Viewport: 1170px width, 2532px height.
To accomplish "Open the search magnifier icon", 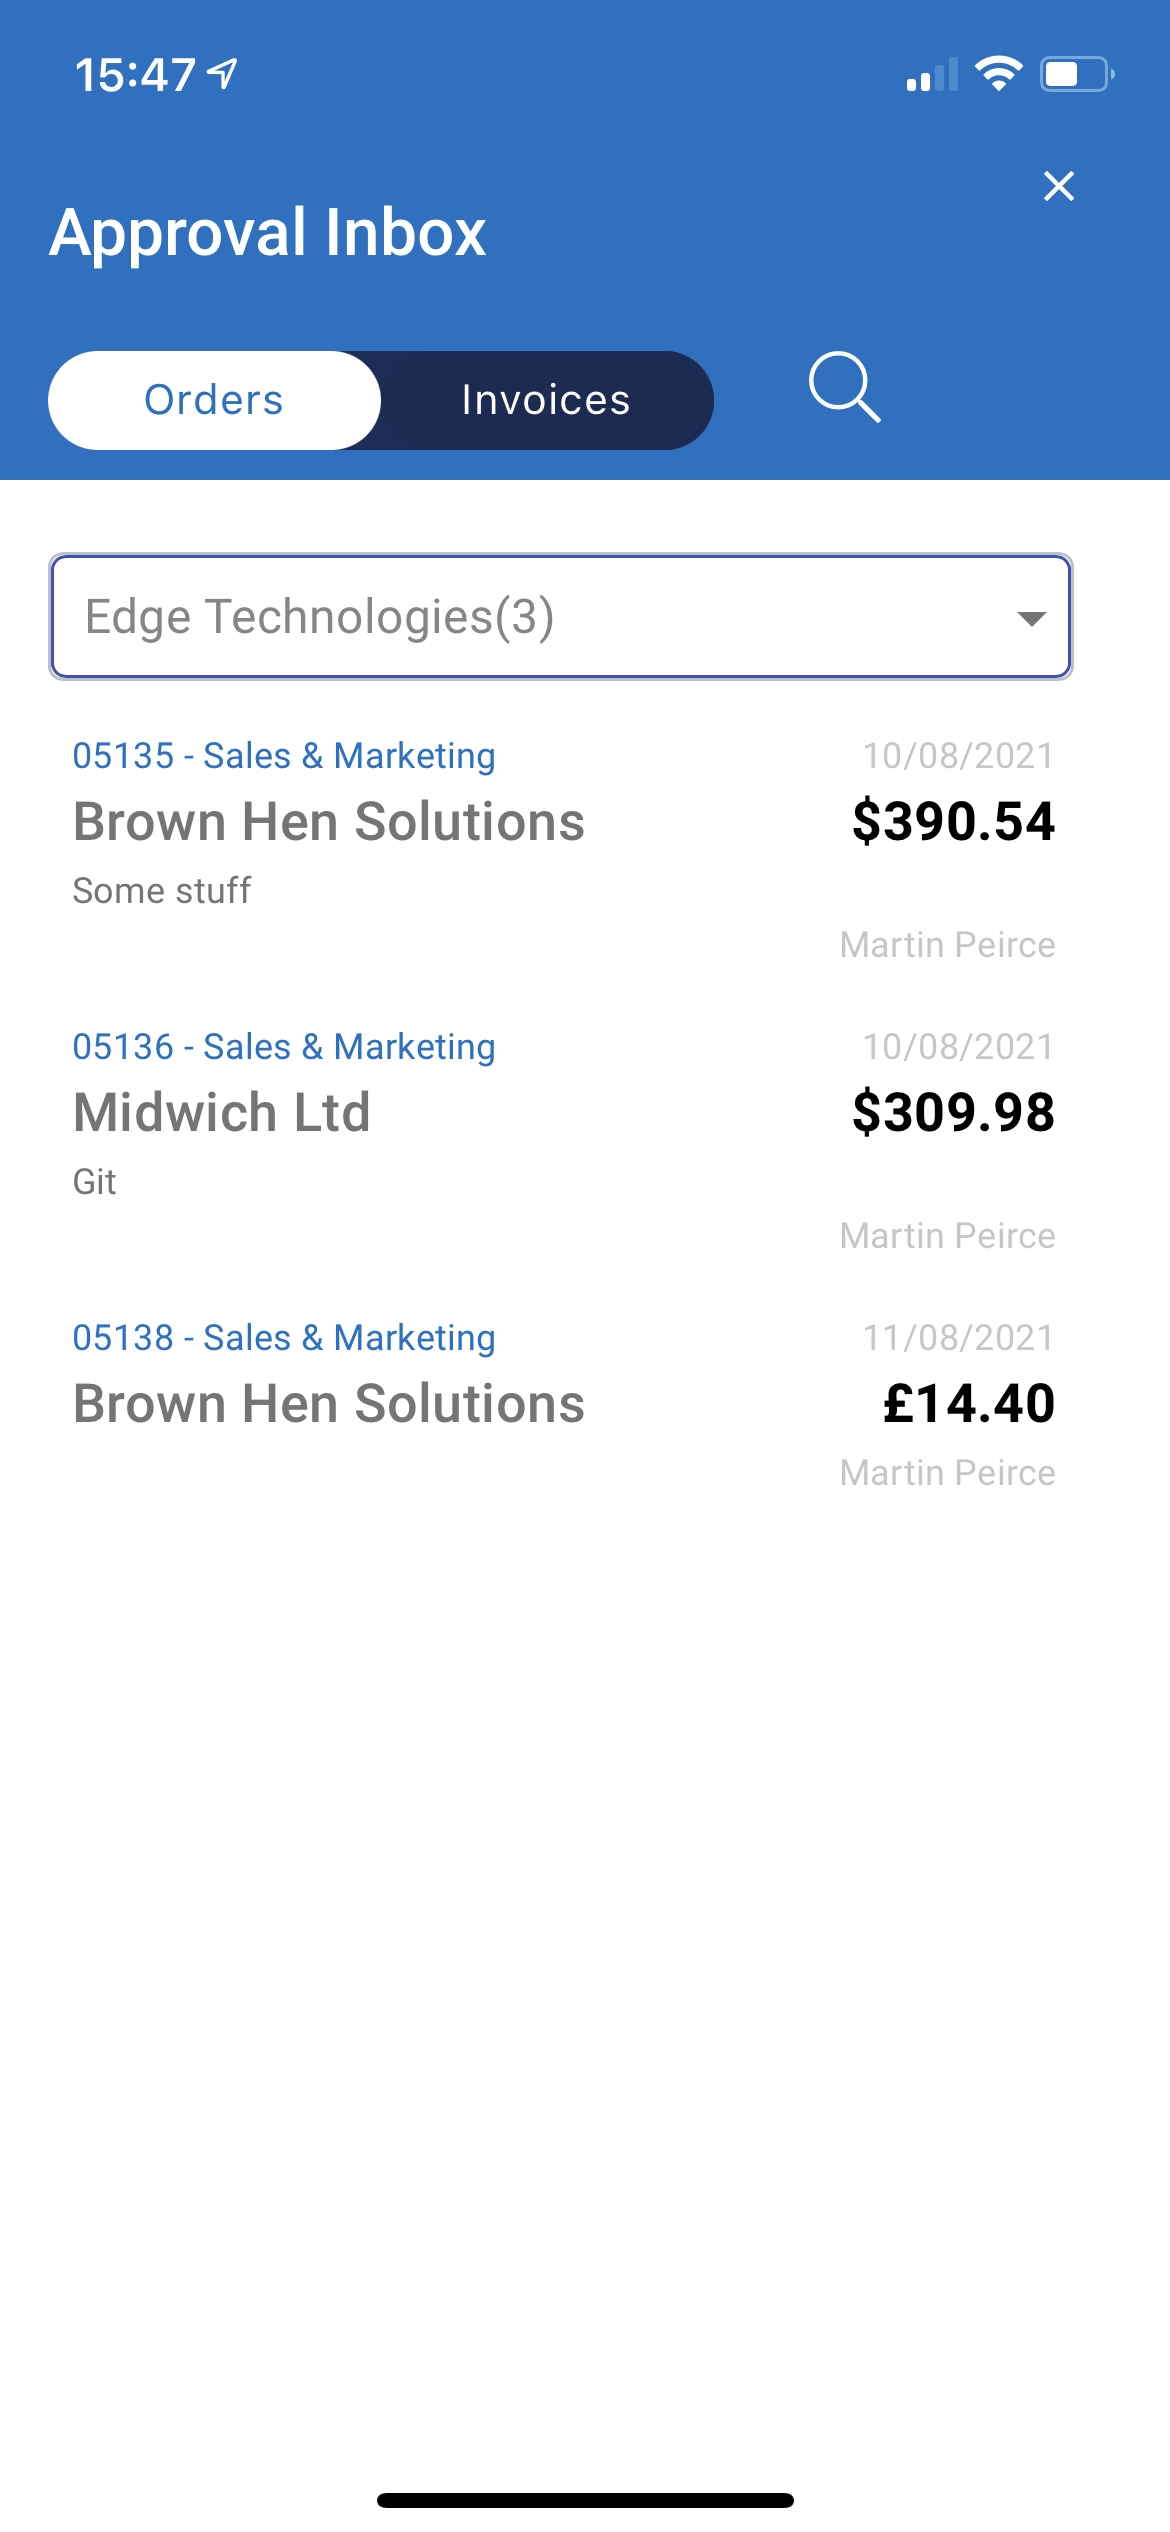I will point(845,387).
